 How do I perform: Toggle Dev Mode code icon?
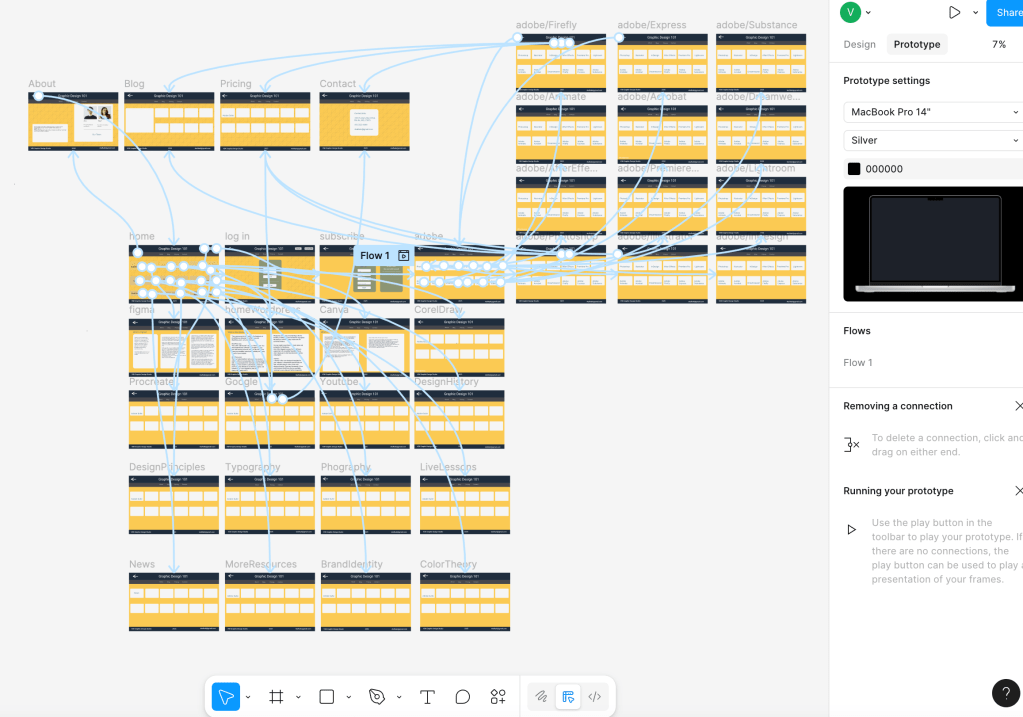595,697
